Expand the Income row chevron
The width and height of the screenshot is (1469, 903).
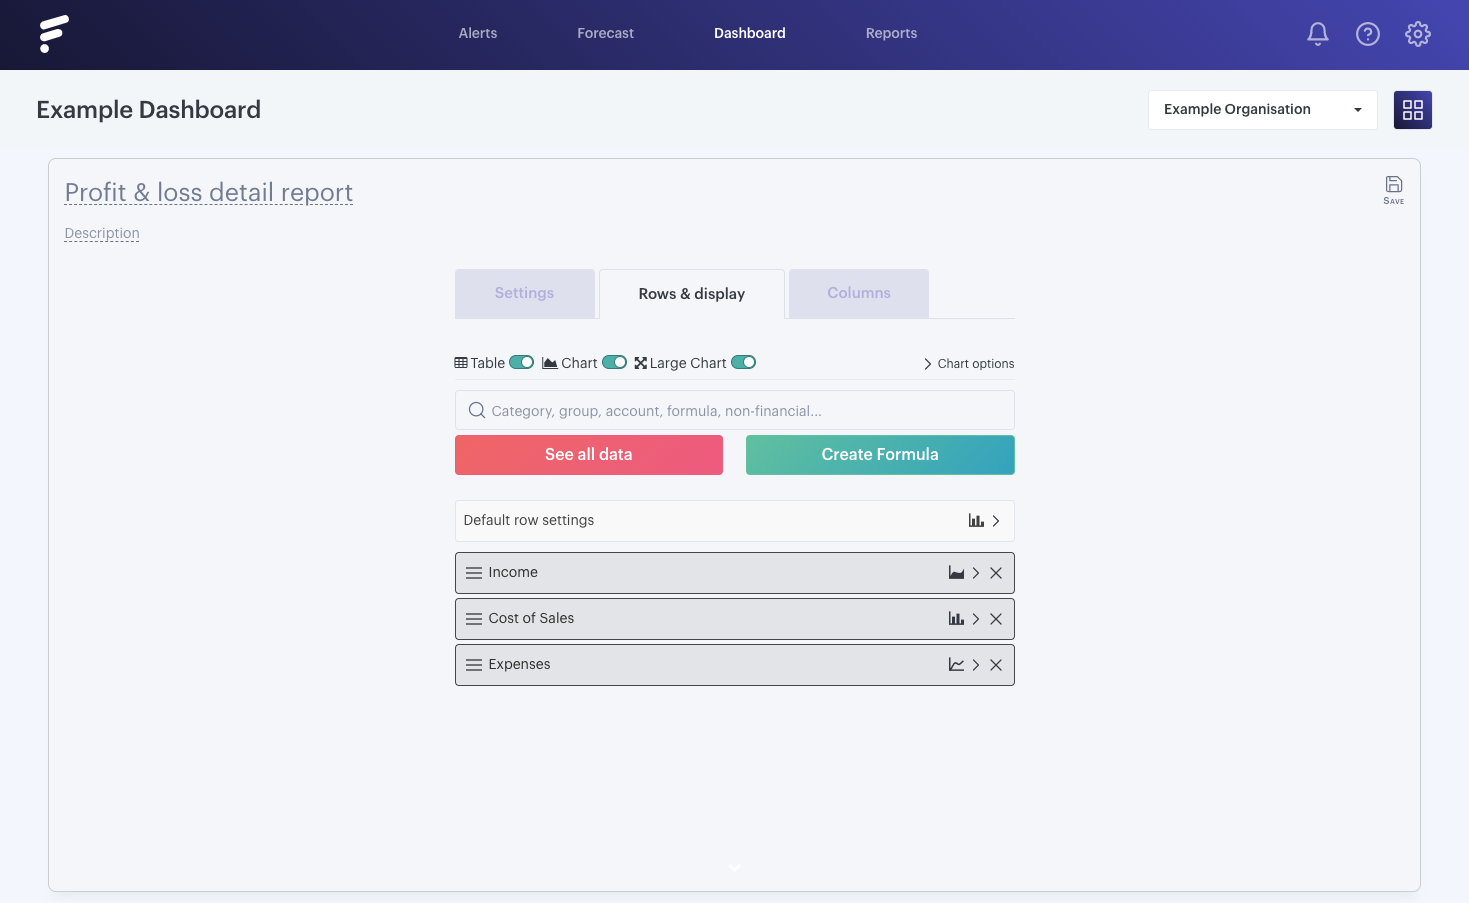click(976, 573)
